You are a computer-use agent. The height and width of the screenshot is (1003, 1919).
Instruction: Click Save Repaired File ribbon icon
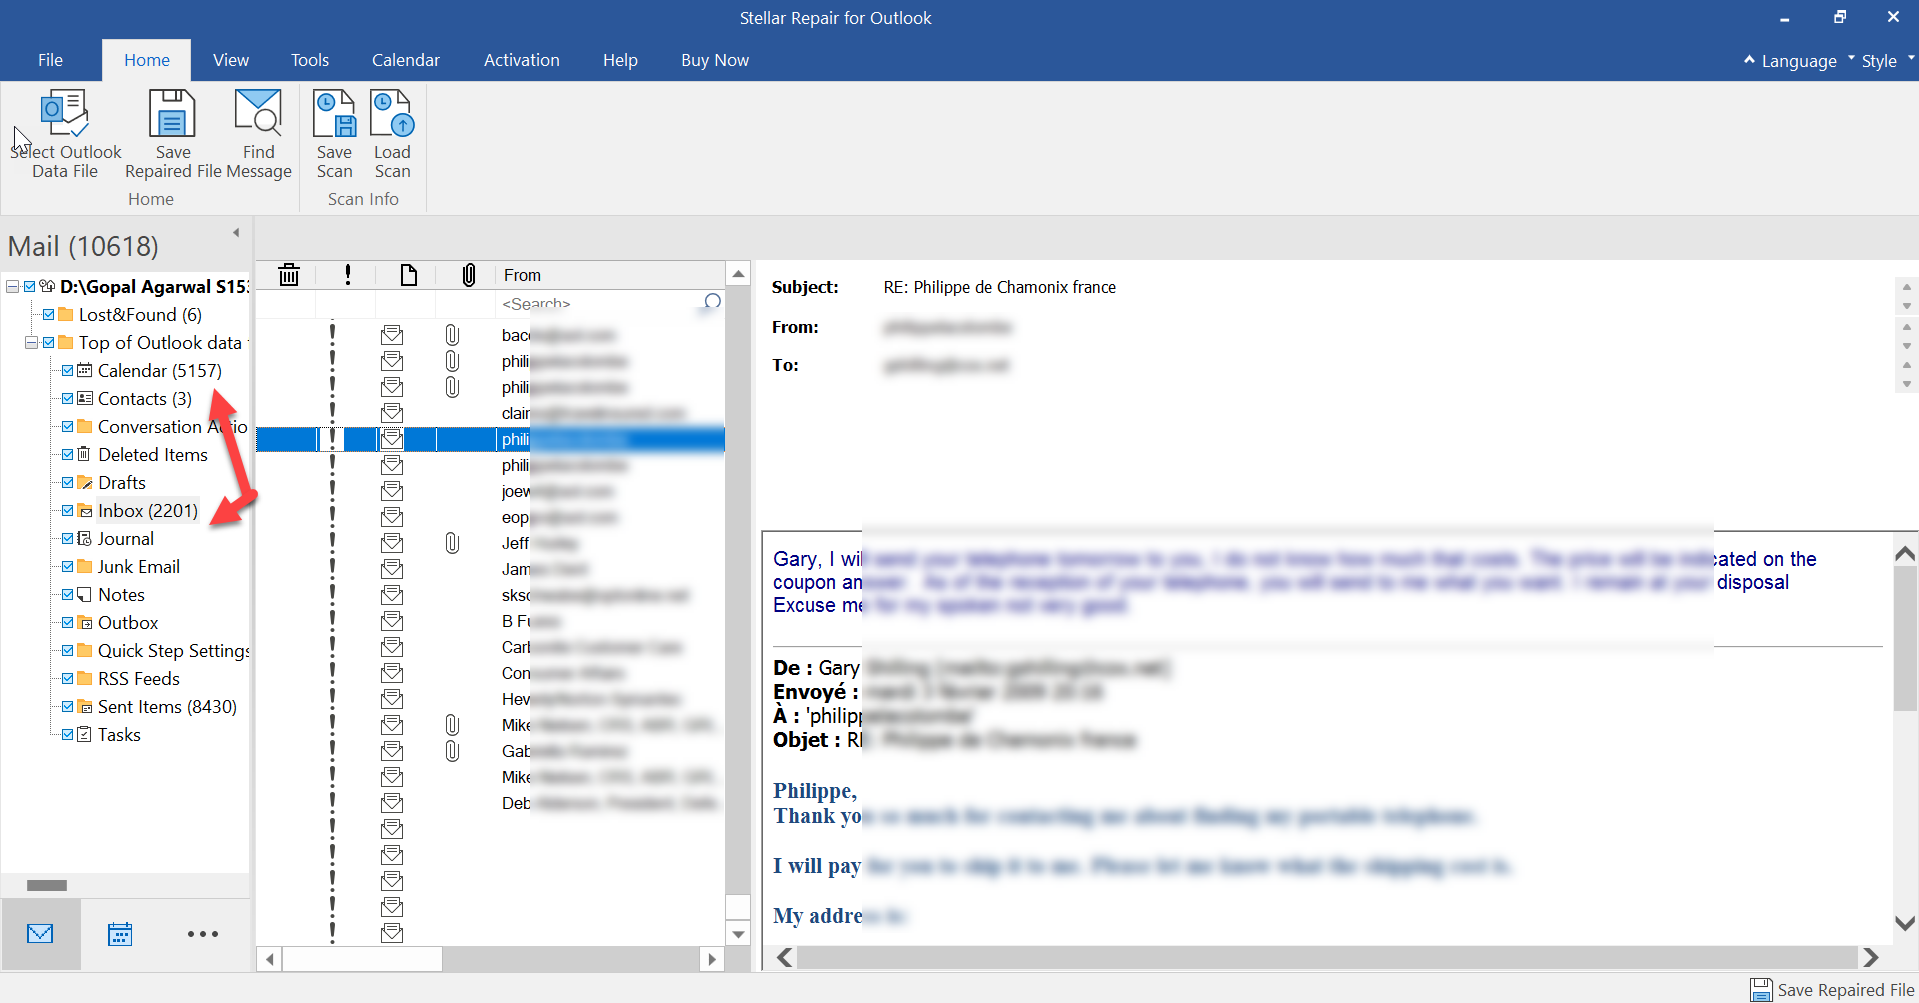172,114
